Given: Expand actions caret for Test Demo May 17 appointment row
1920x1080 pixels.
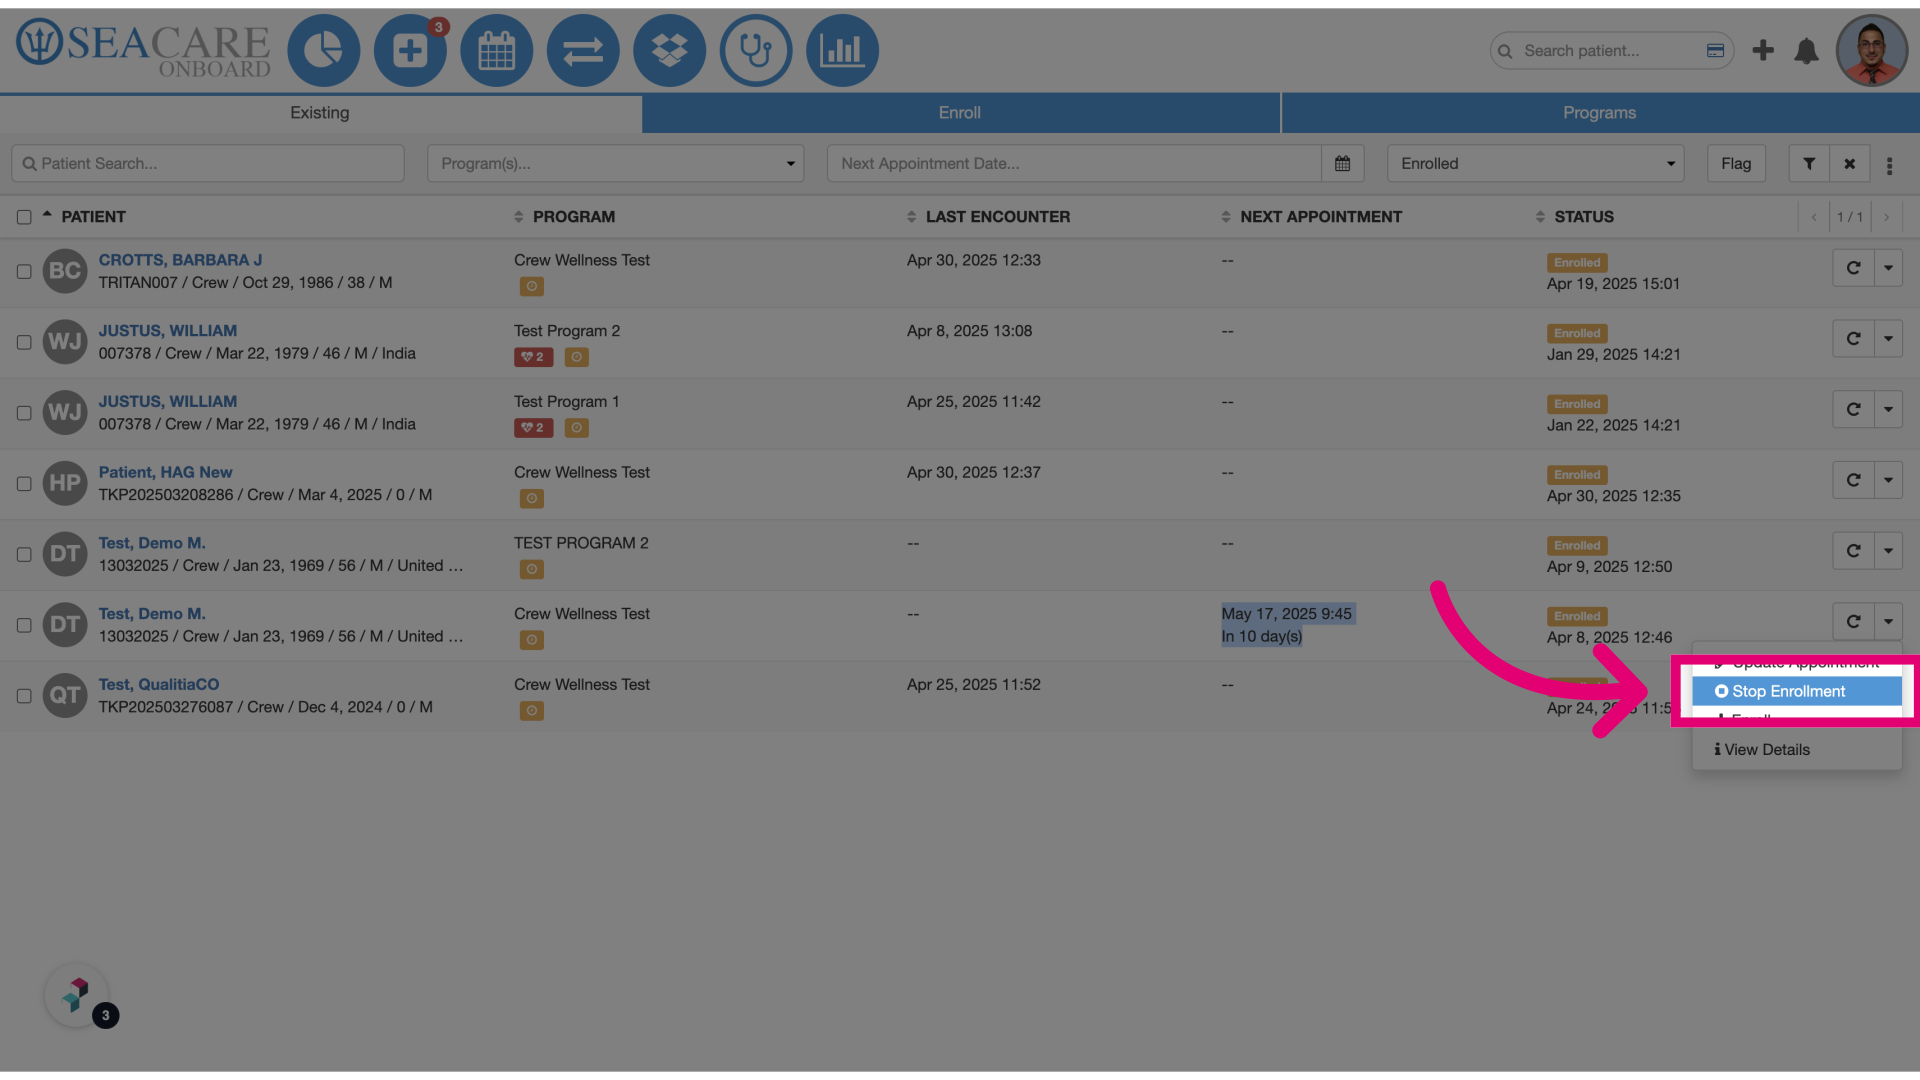Looking at the screenshot, I should (x=1888, y=621).
